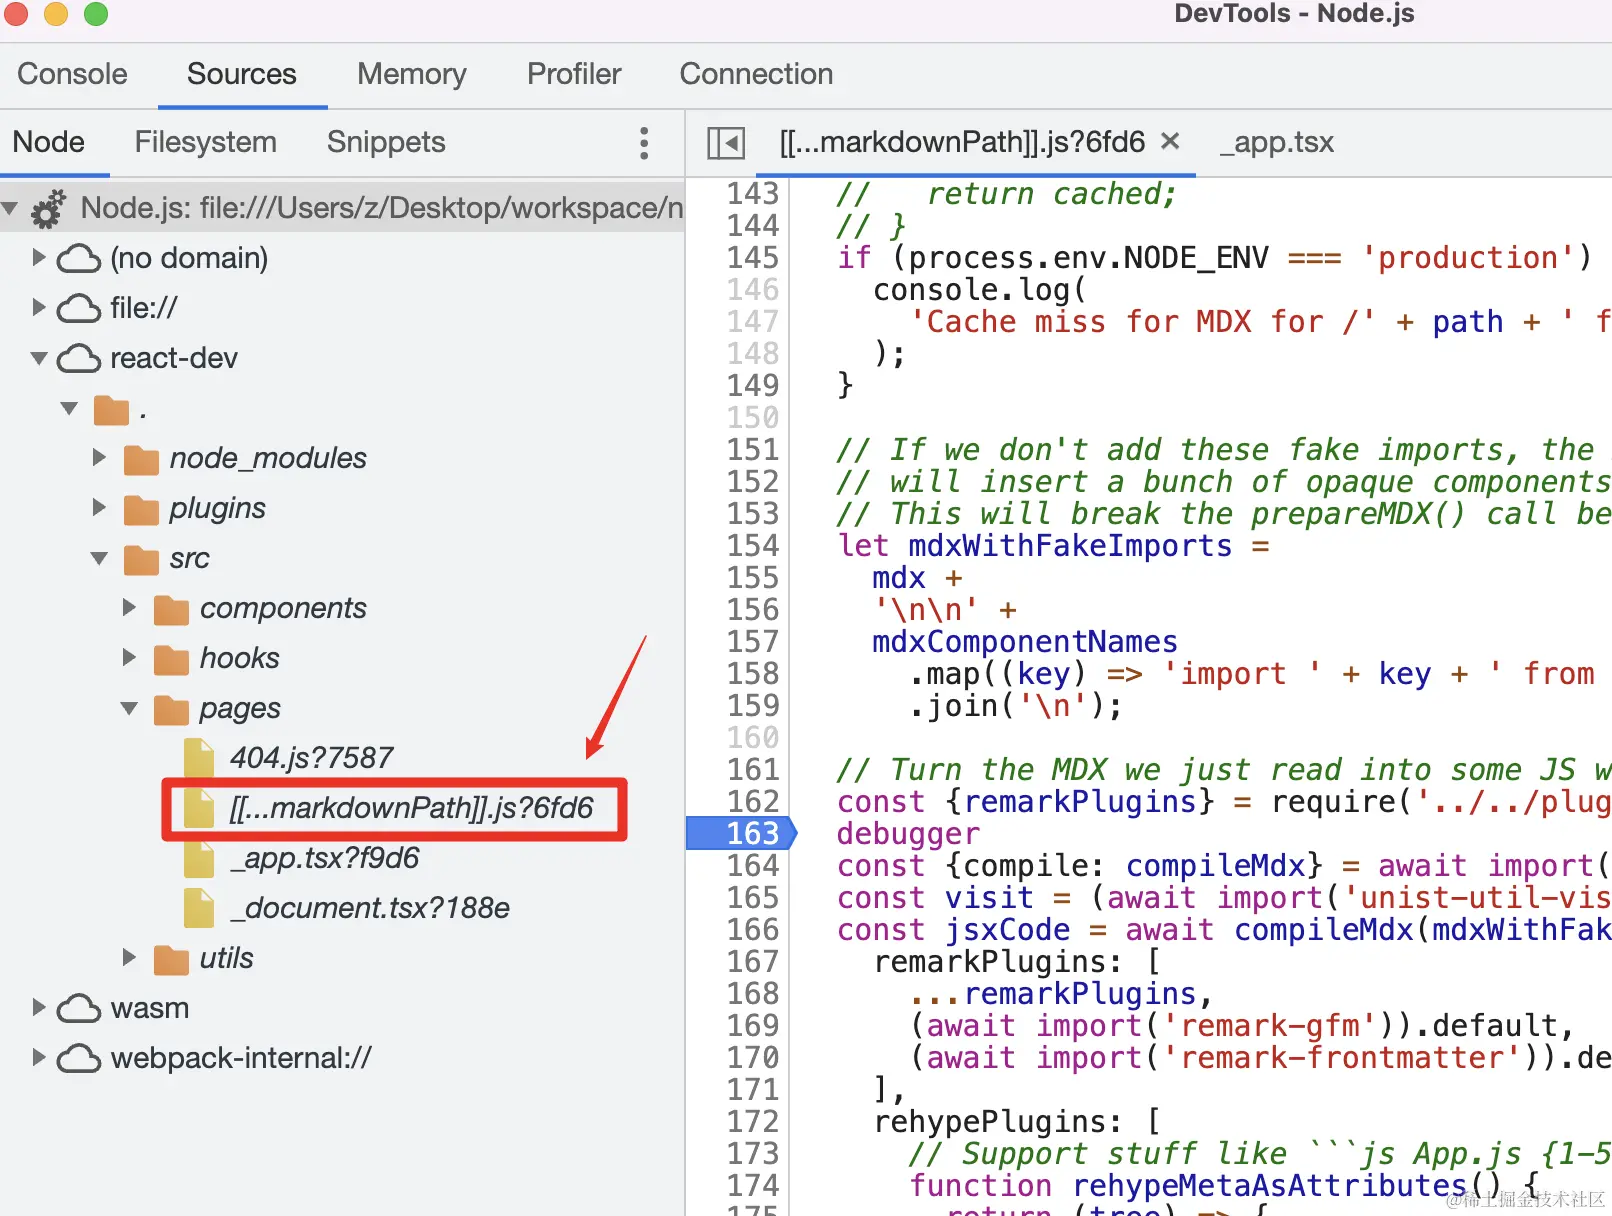
Task: Click the _document.tsx?188e file icon
Action: (x=199, y=908)
